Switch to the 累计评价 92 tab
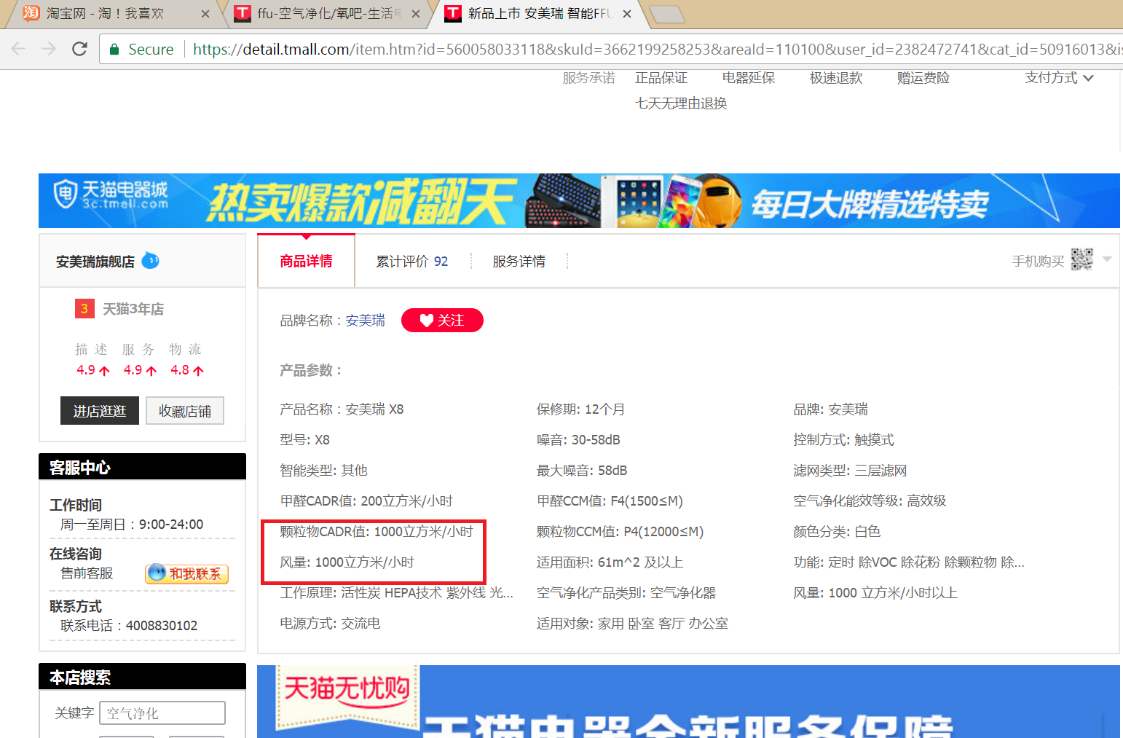The height and width of the screenshot is (738, 1123). tap(412, 262)
